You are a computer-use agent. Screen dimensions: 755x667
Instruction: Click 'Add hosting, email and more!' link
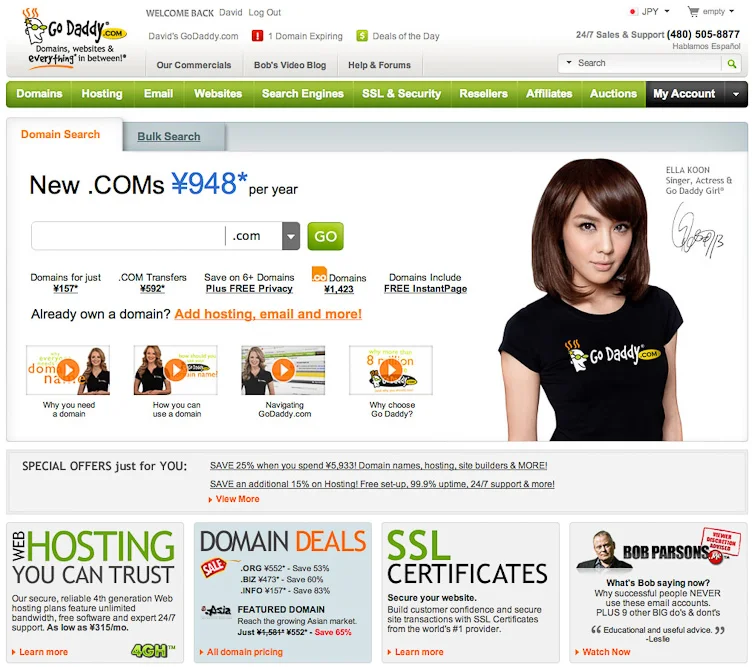coord(268,314)
